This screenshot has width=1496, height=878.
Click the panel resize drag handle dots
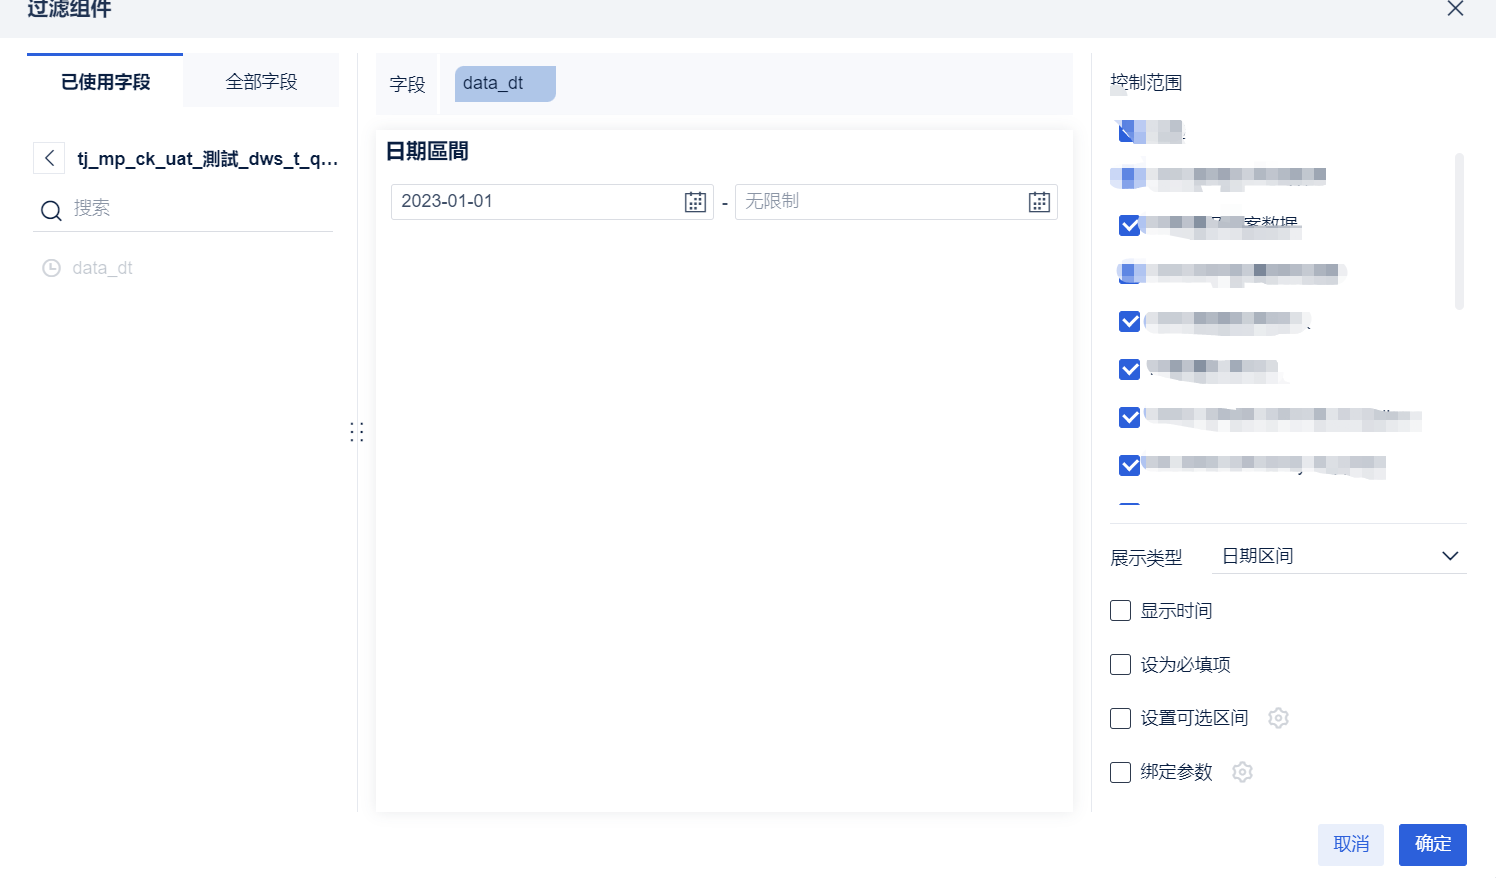click(x=357, y=432)
